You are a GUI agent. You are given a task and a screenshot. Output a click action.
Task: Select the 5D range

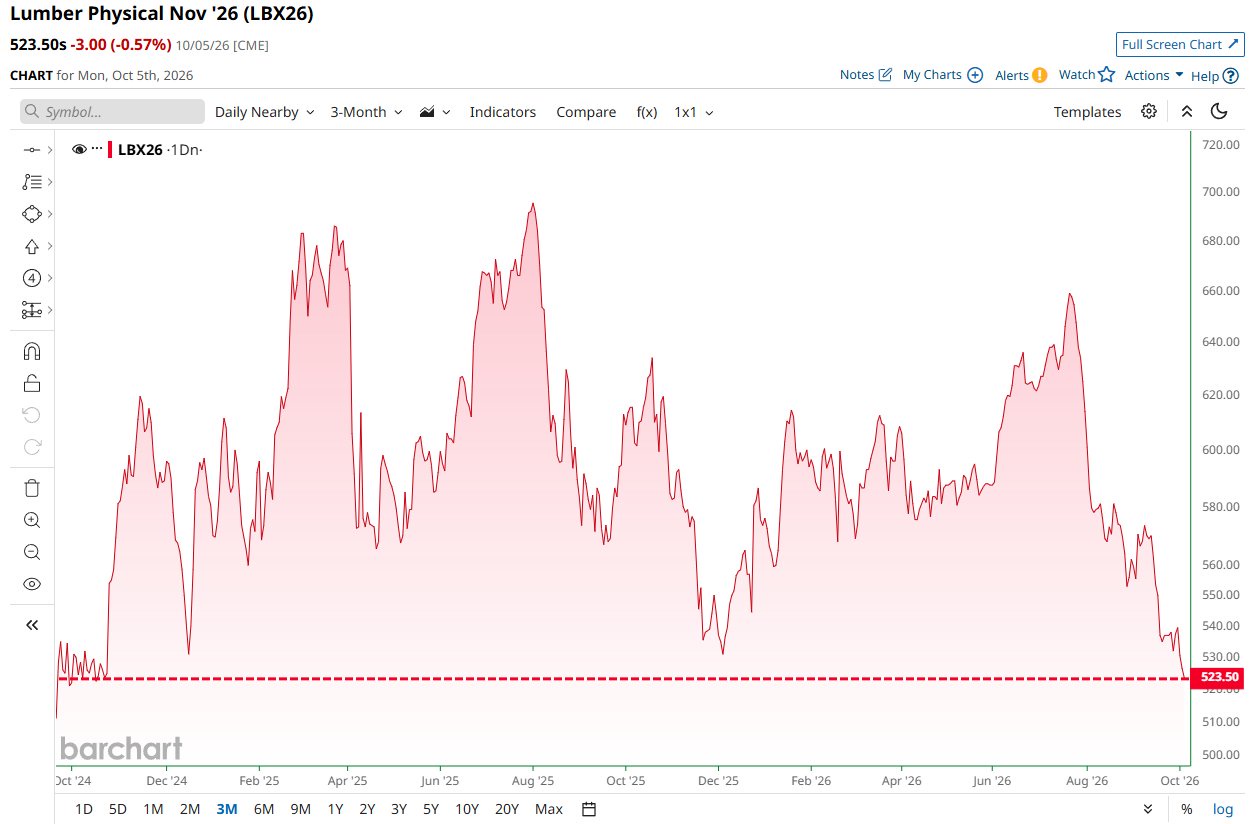click(x=118, y=809)
